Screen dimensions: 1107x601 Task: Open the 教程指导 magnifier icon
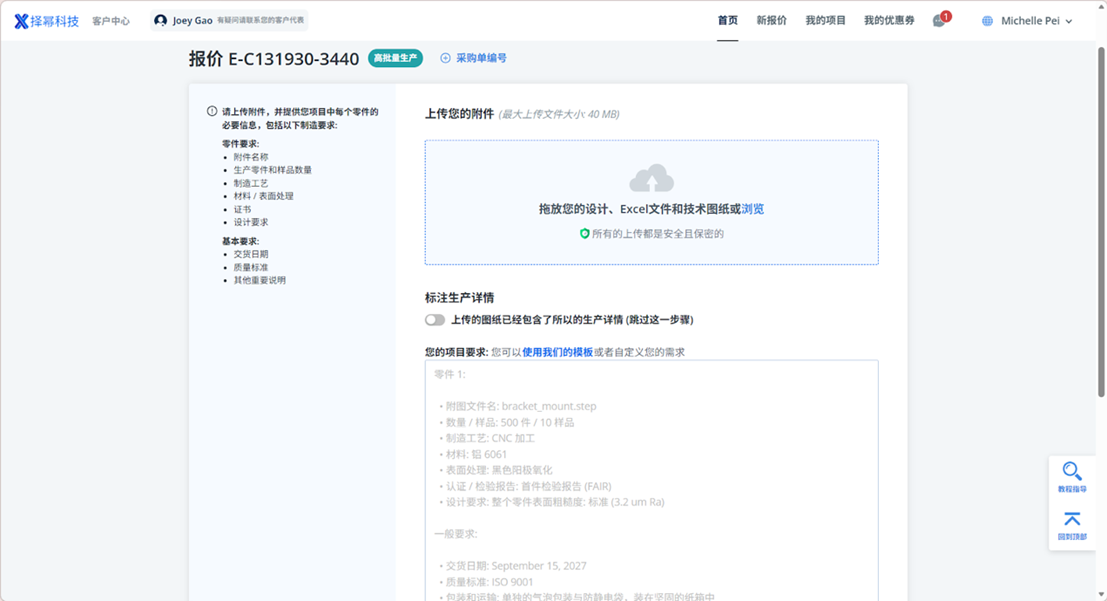1072,471
